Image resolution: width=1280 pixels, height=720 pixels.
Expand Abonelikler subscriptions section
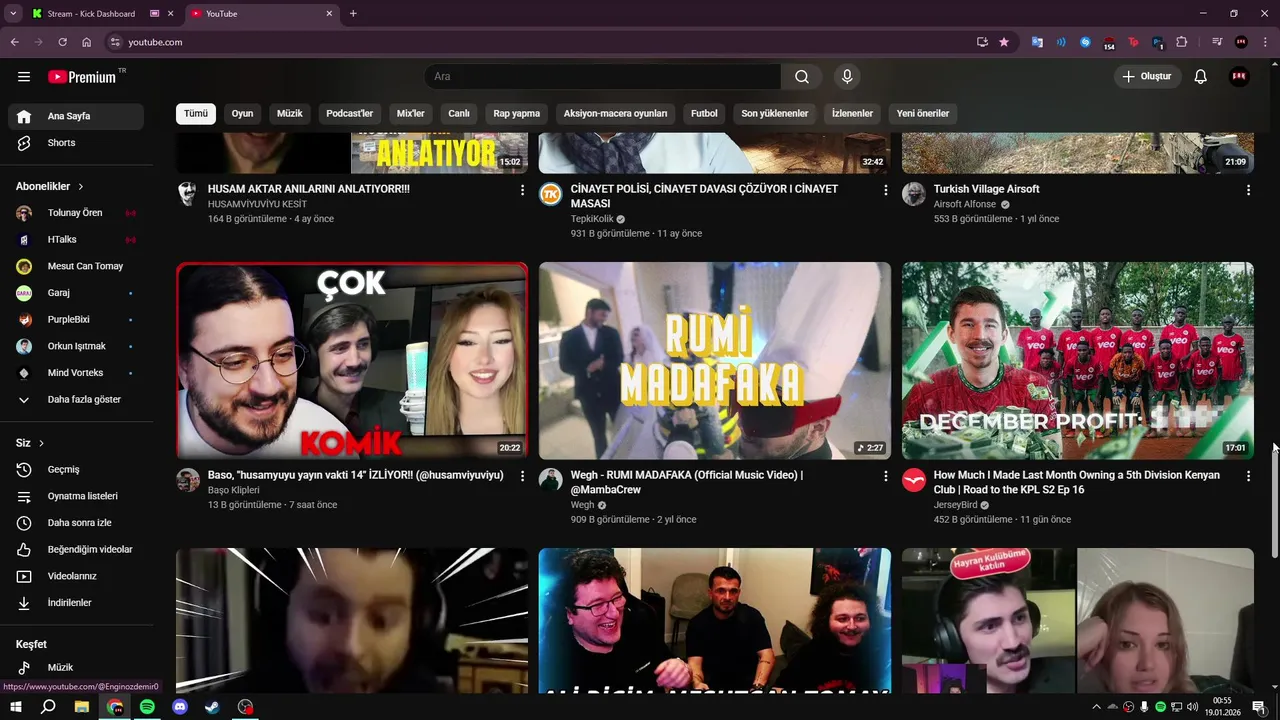50,187
